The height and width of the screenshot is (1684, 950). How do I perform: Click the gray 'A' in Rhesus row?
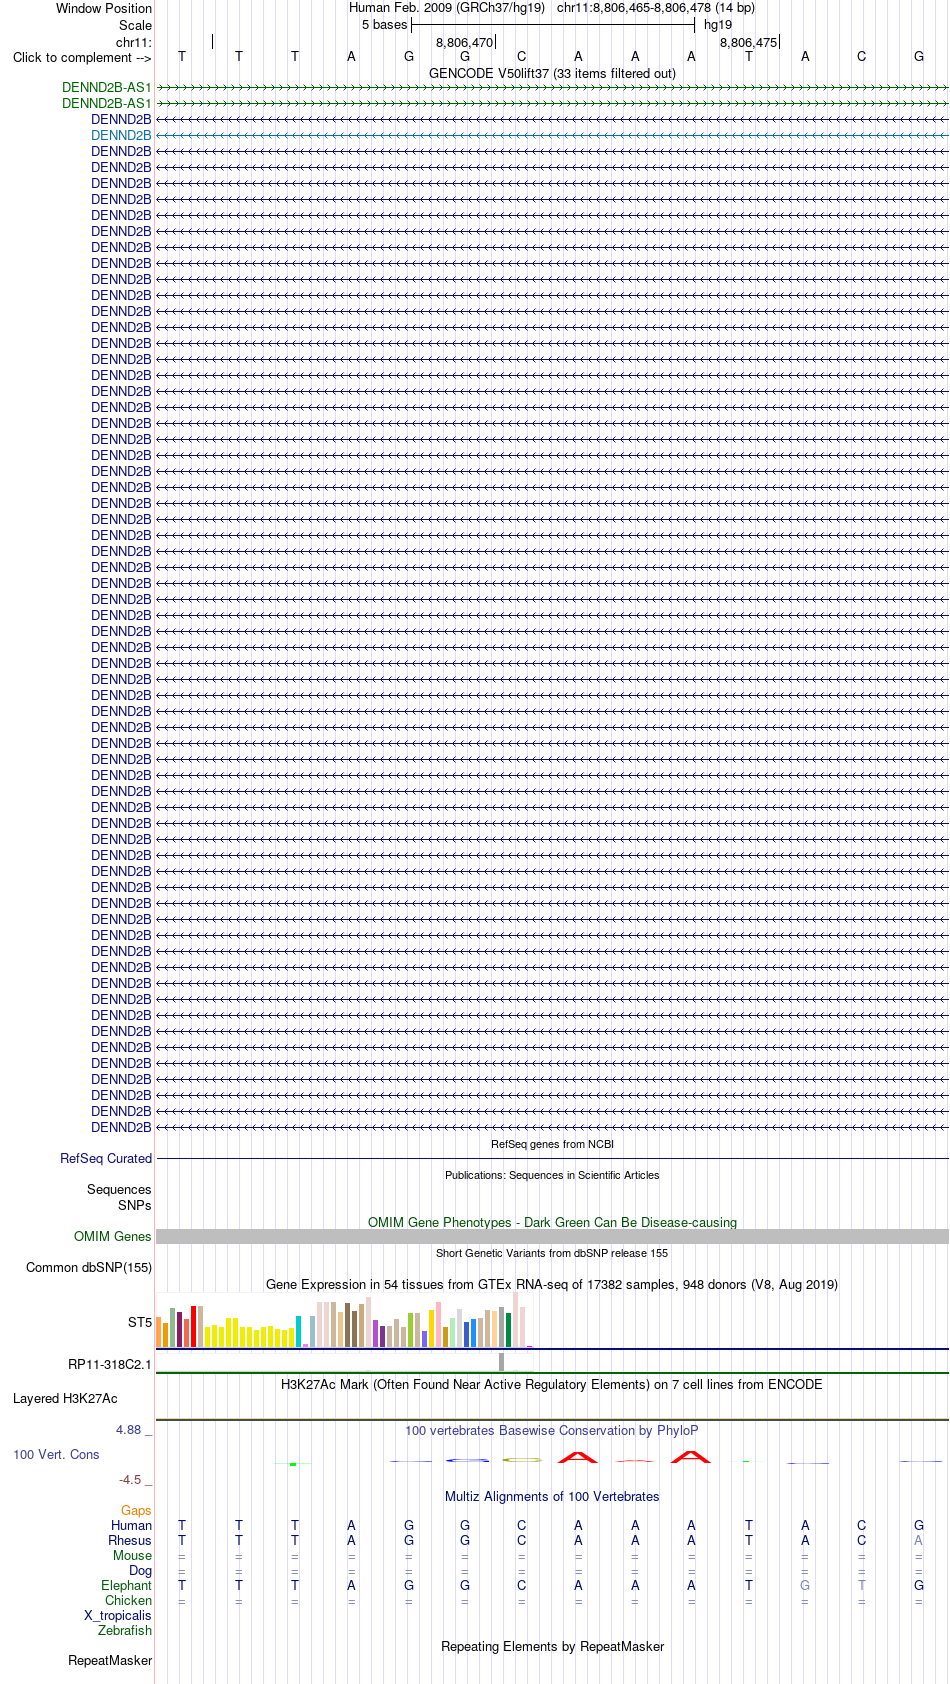918,1540
